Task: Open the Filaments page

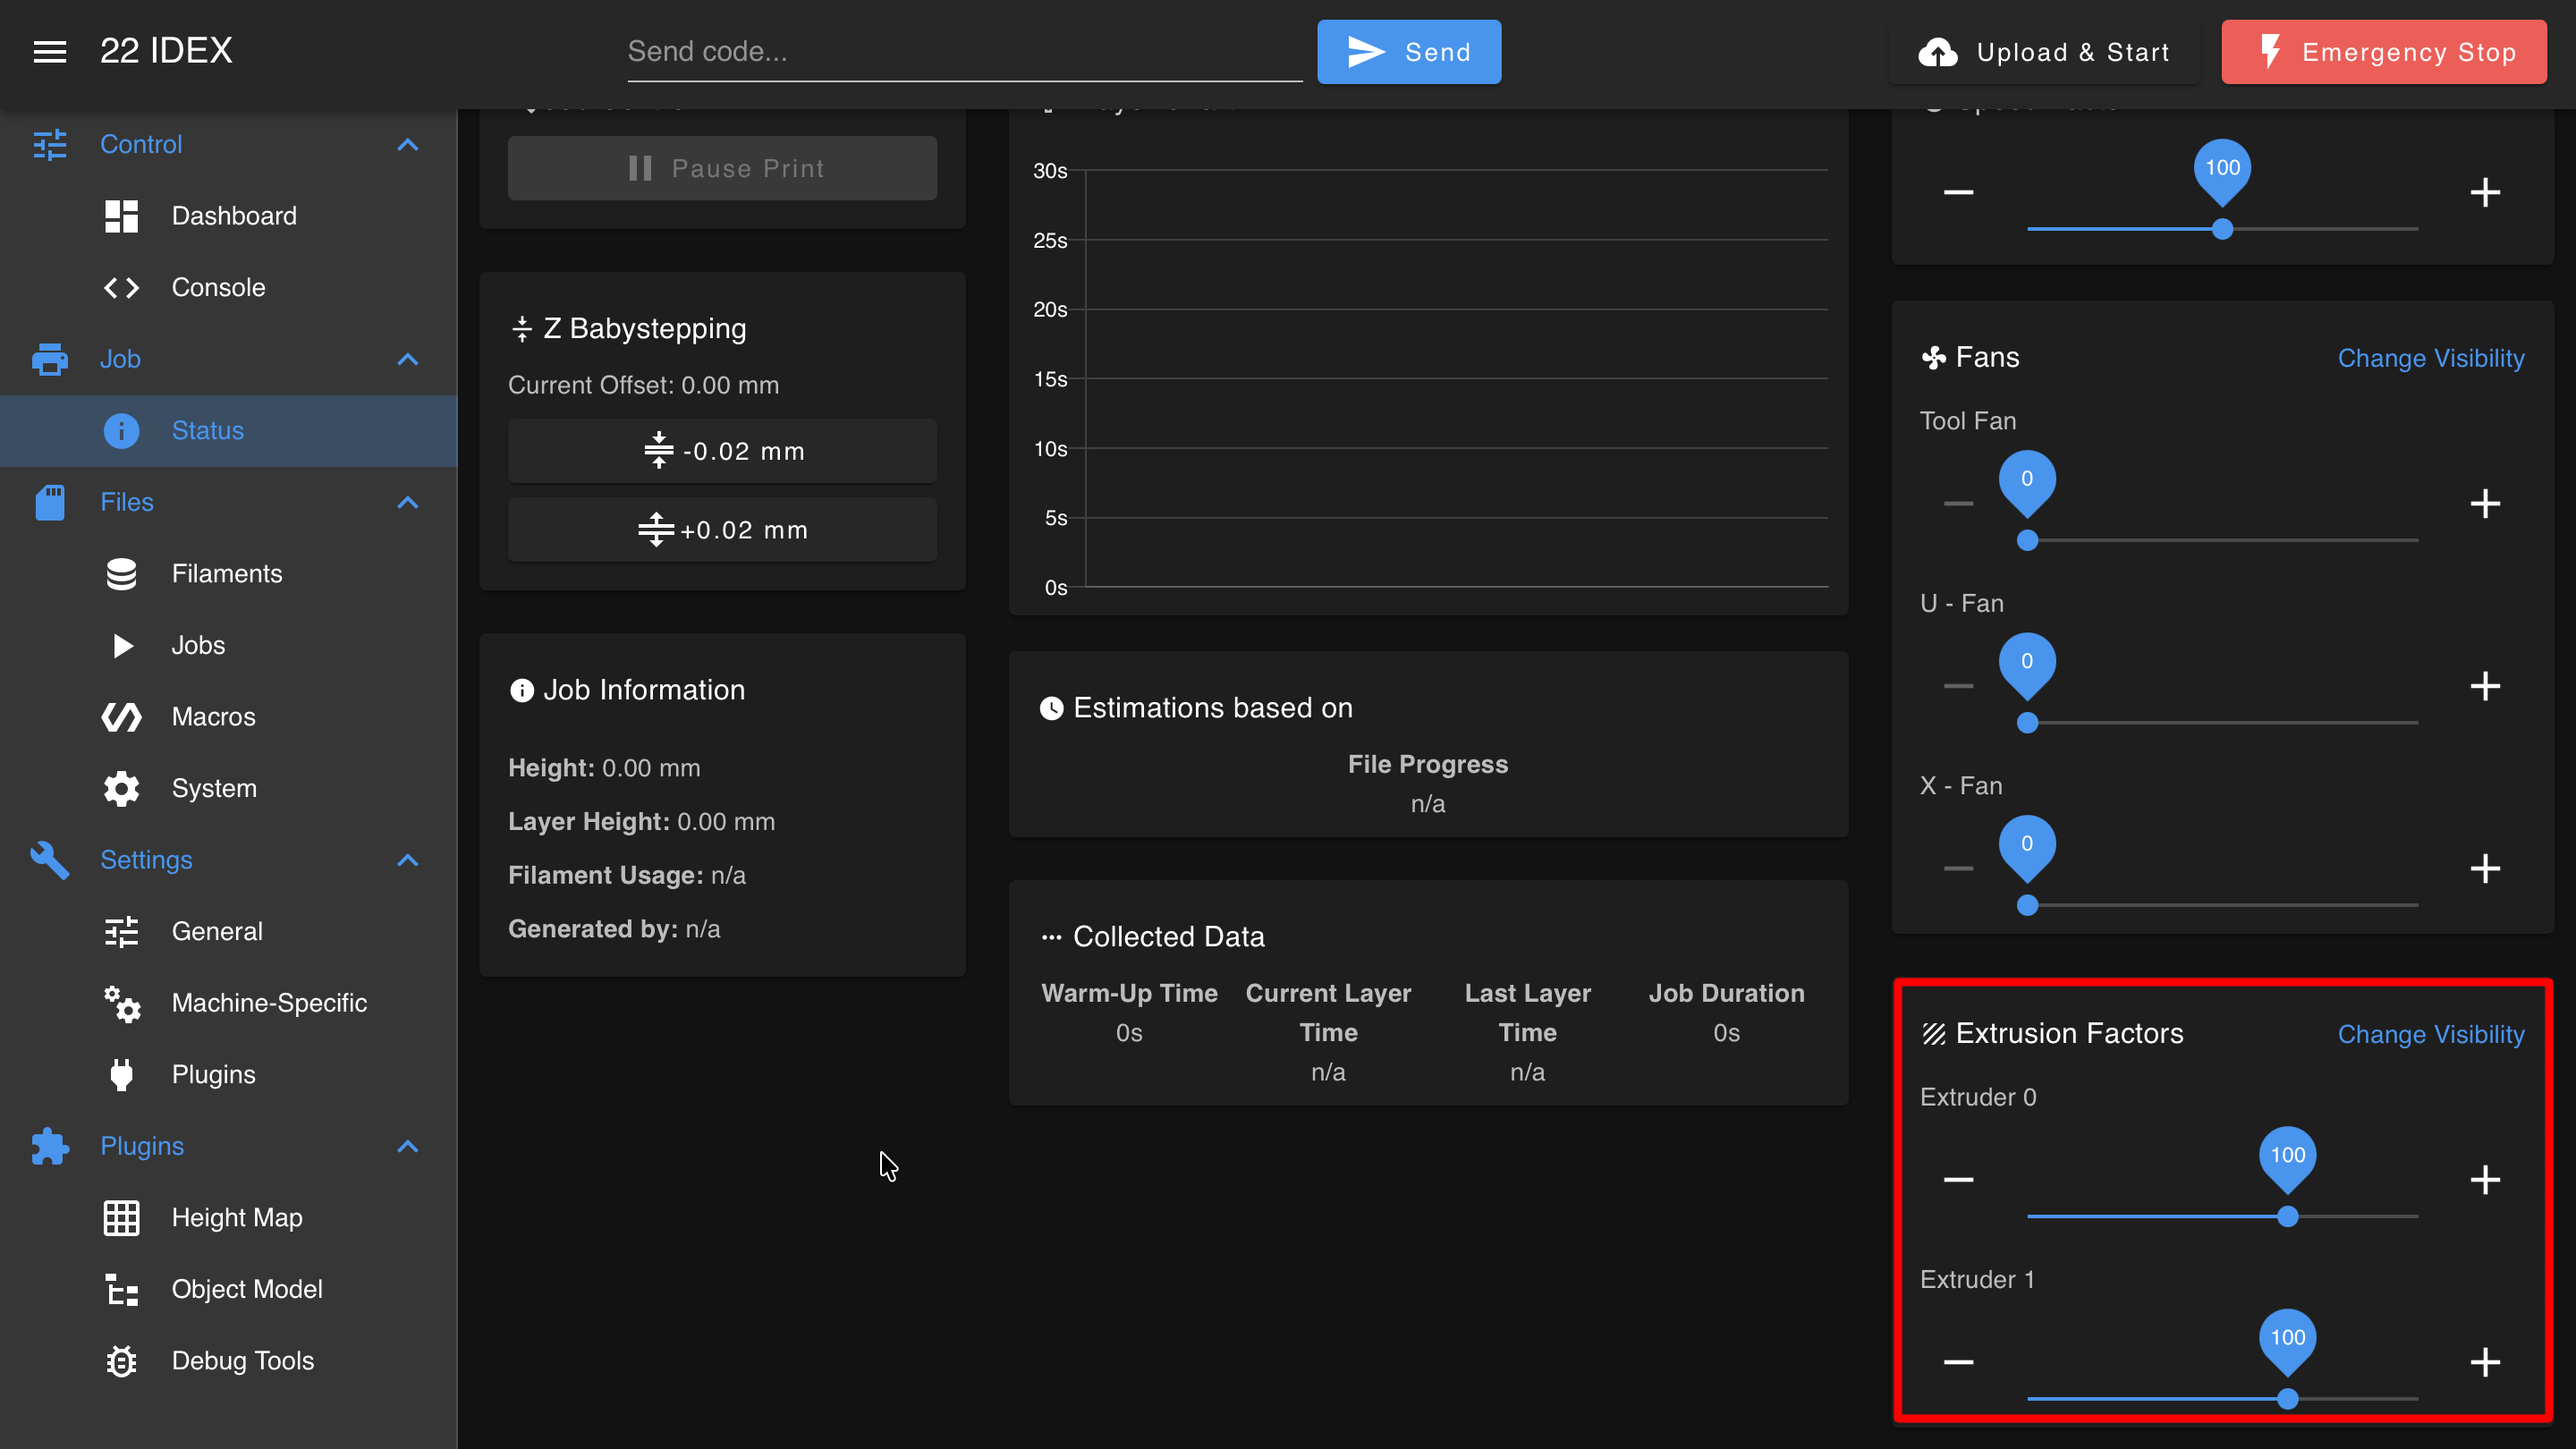Action: pyautogui.click(x=229, y=574)
